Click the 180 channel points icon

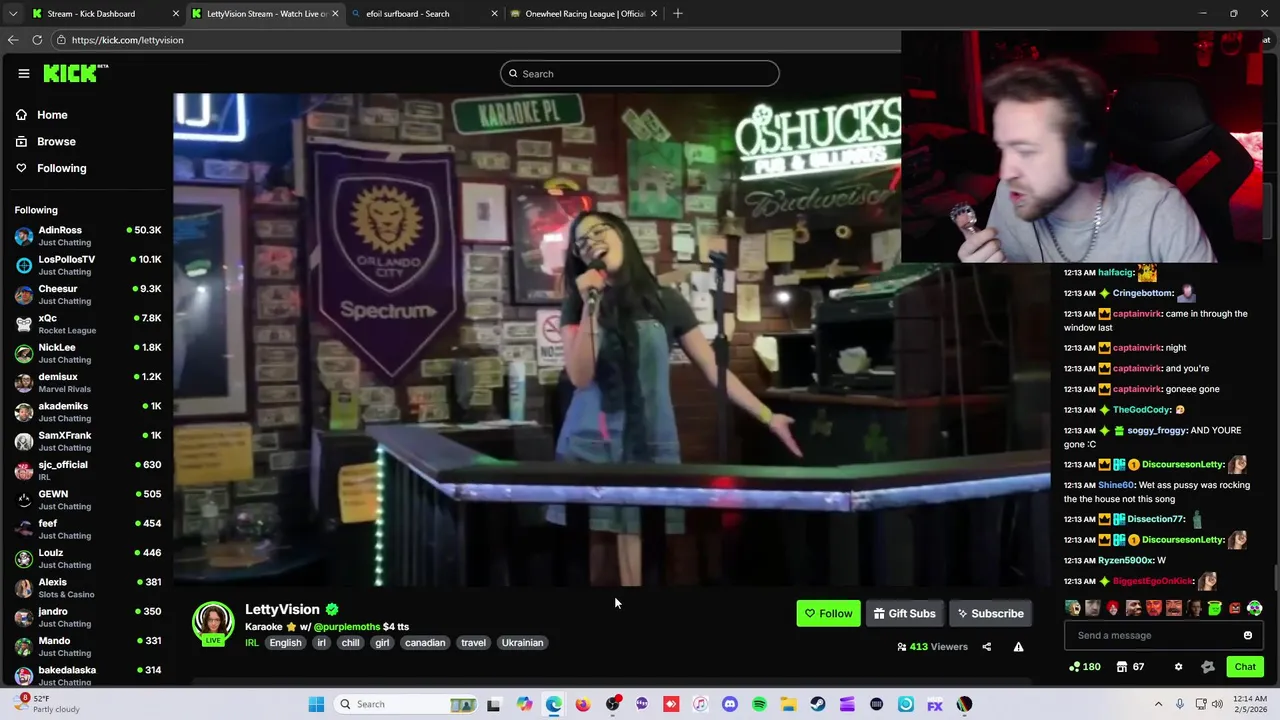point(1084,667)
